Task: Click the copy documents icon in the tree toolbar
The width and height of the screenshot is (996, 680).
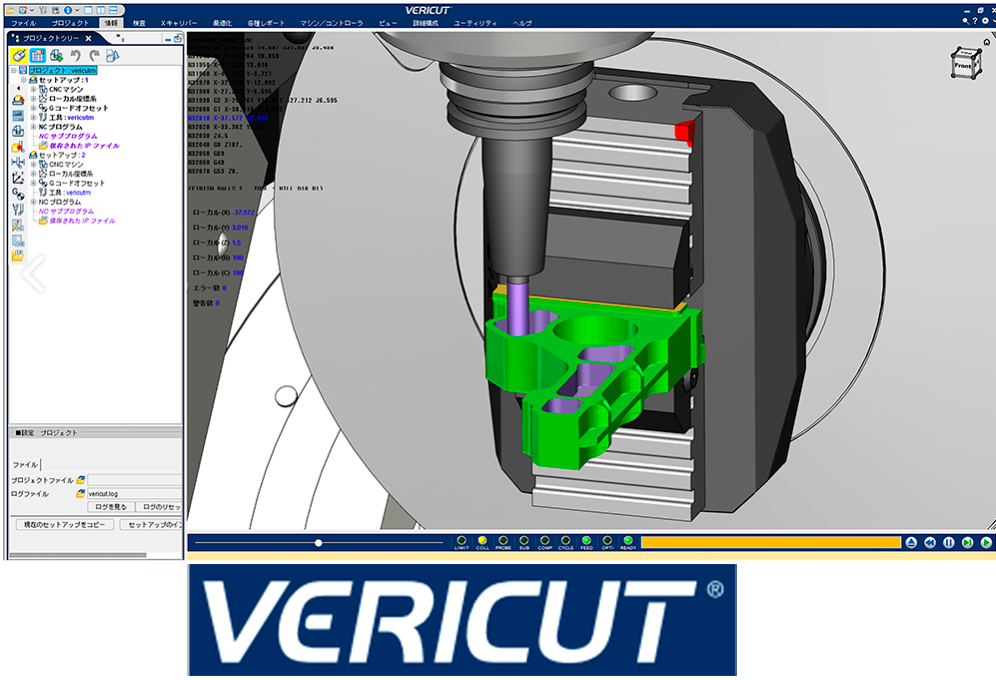Action: pos(112,56)
